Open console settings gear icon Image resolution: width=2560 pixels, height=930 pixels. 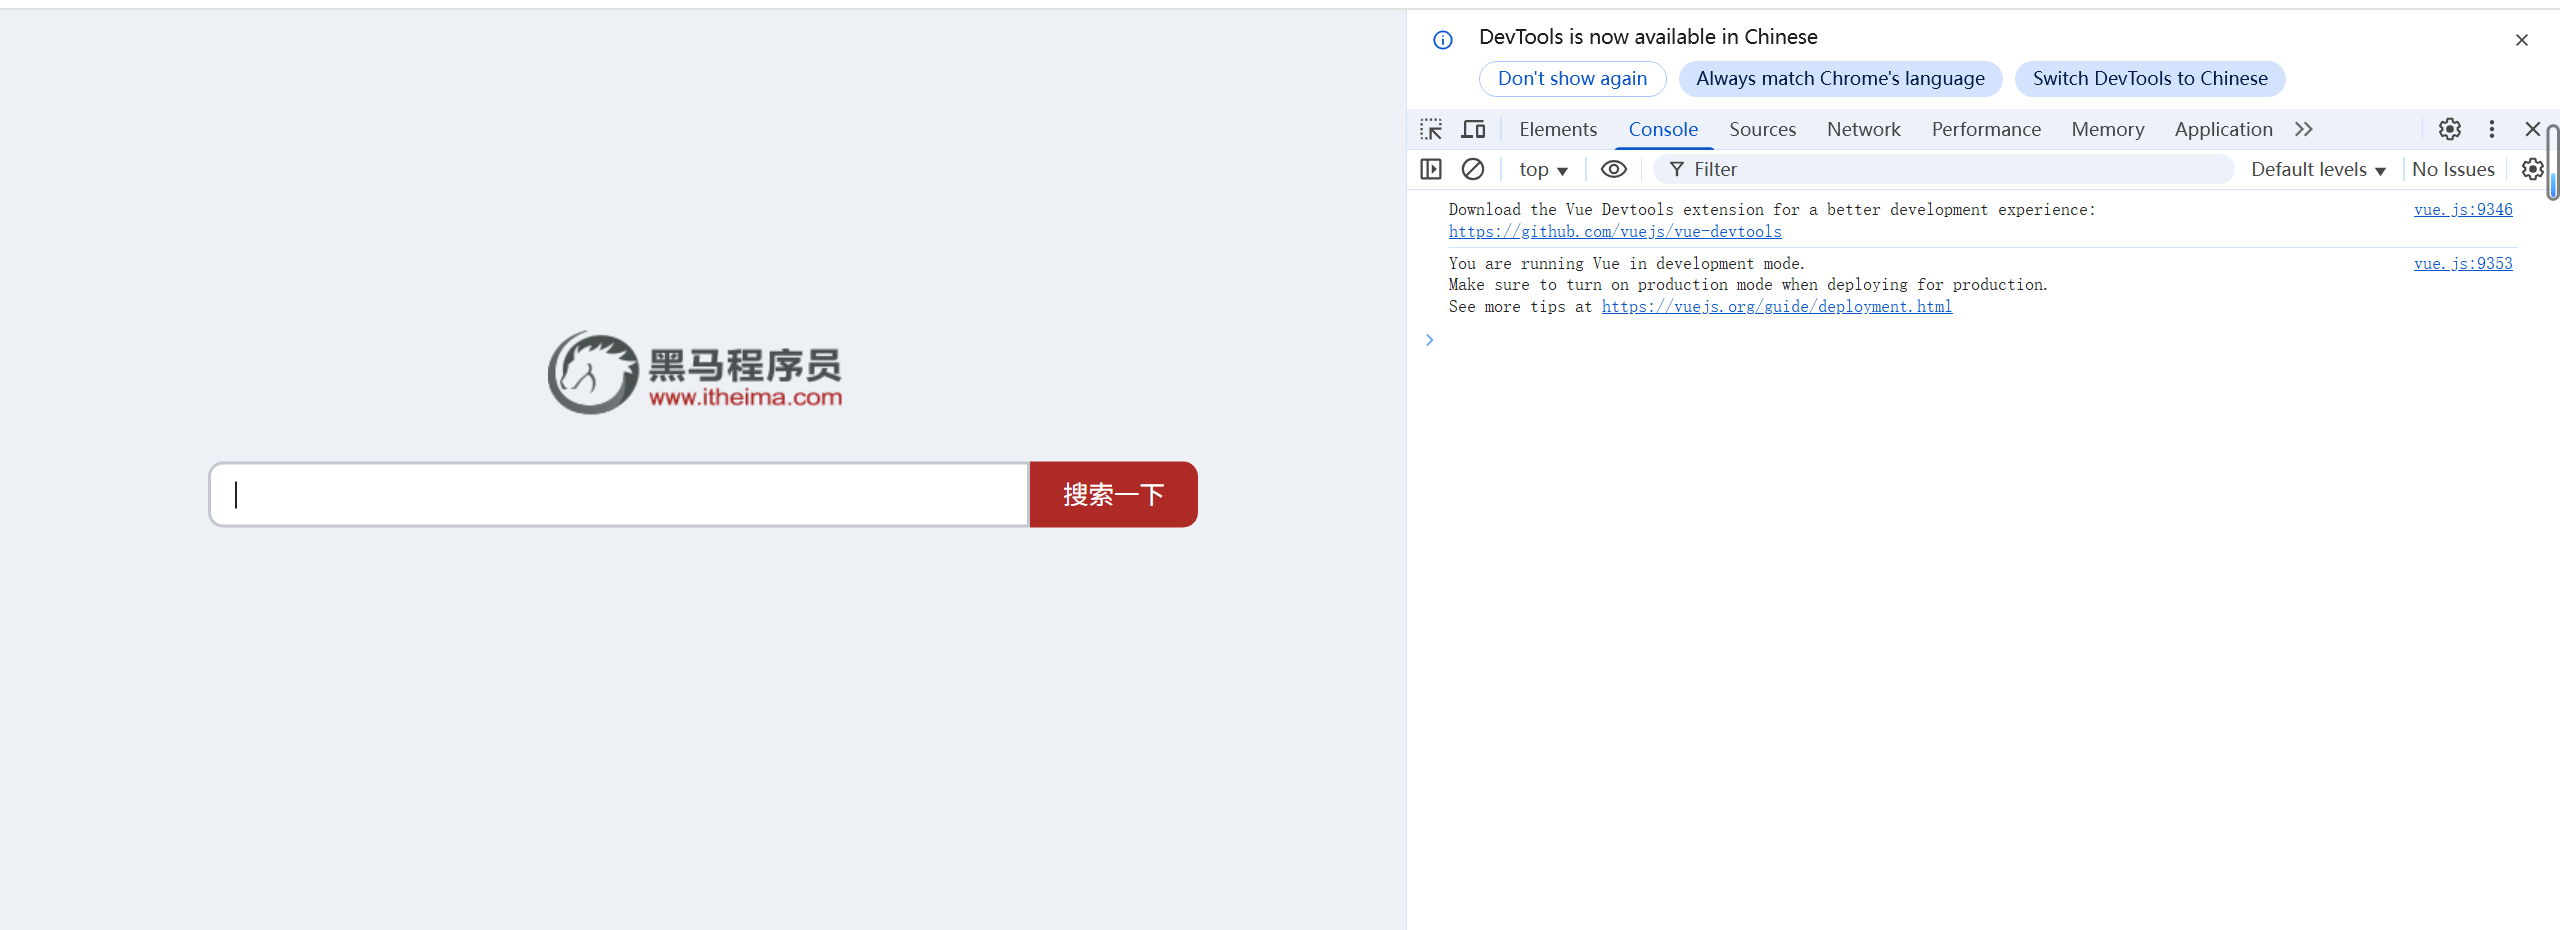click(2532, 169)
